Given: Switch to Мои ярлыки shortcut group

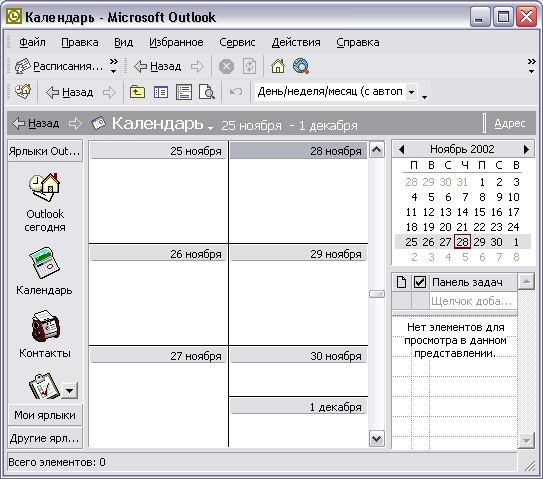Looking at the screenshot, I should [45, 415].
